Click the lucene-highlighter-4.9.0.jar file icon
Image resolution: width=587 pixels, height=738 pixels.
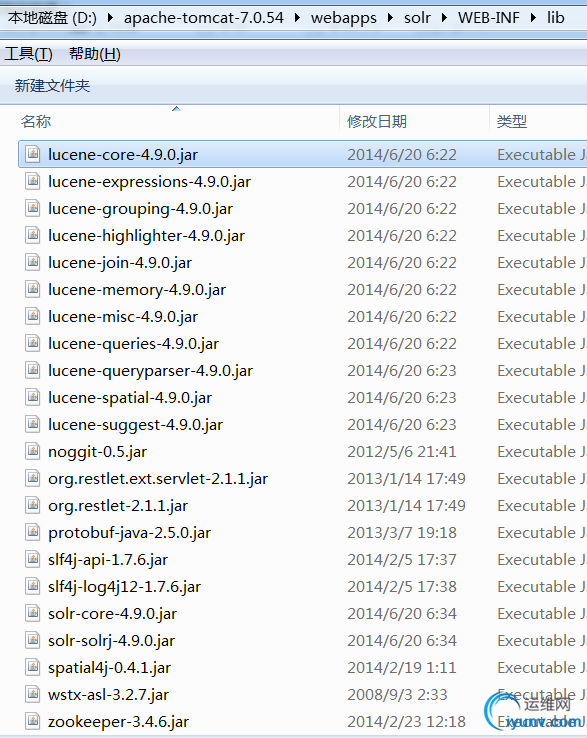click(32, 235)
